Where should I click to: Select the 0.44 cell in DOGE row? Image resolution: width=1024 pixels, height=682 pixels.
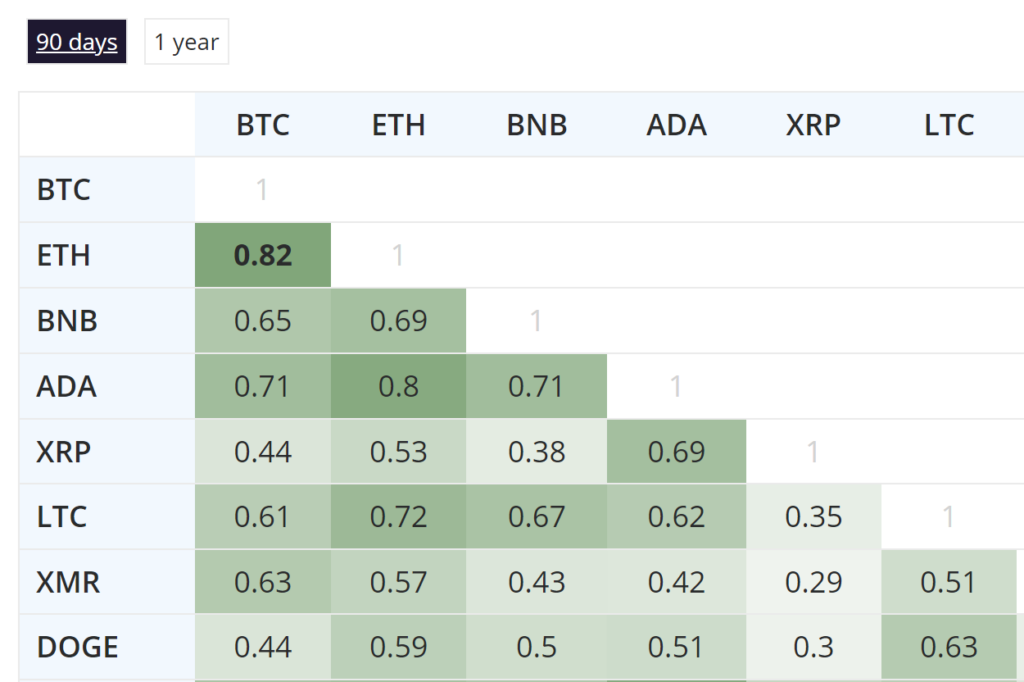point(263,647)
